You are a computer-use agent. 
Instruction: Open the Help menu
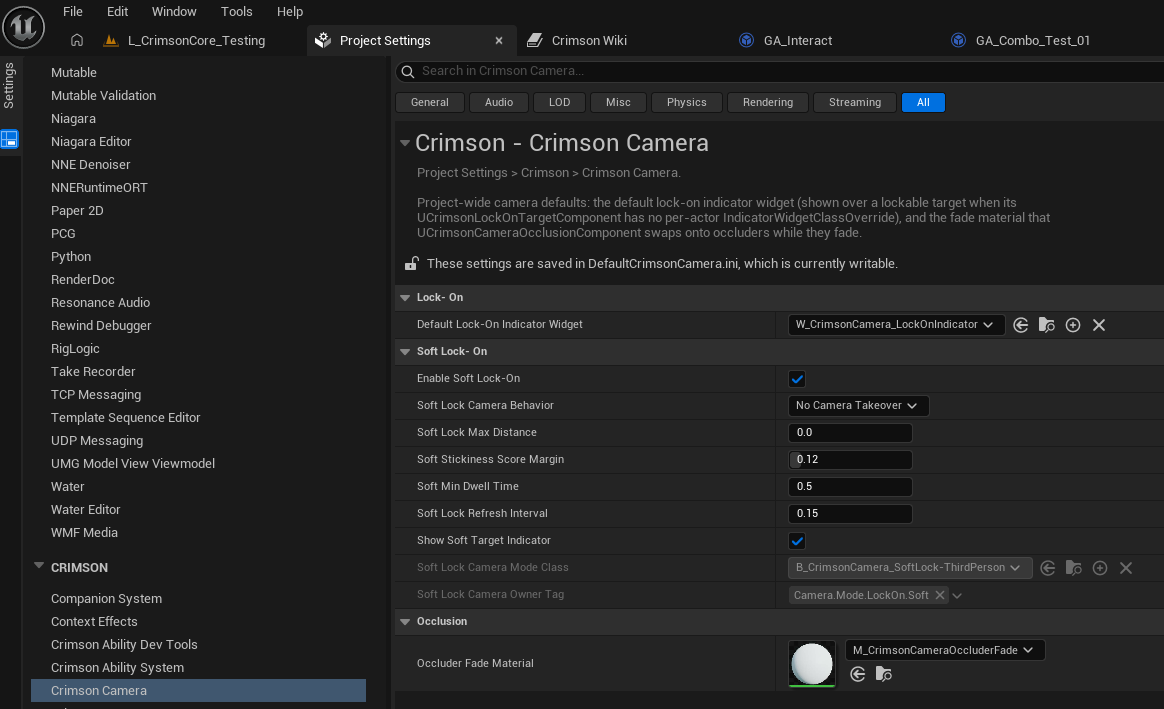290,11
